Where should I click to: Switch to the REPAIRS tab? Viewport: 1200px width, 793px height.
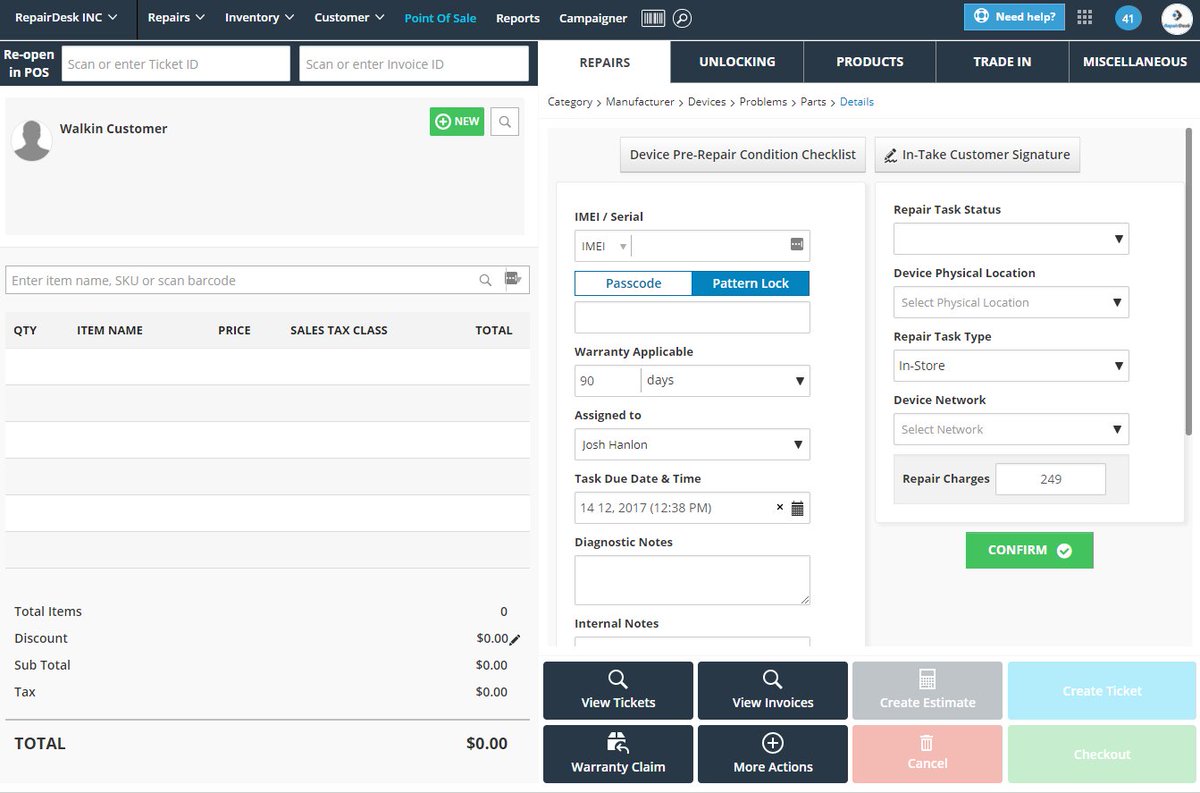(605, 62)
